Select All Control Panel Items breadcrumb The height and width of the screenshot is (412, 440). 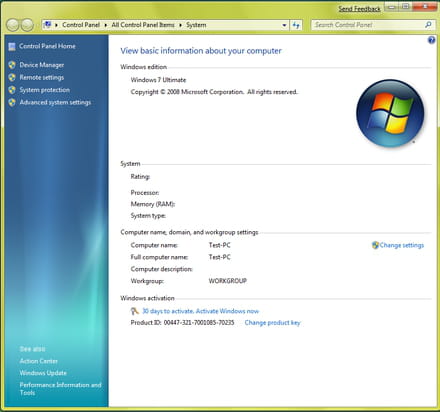(143, 25)
